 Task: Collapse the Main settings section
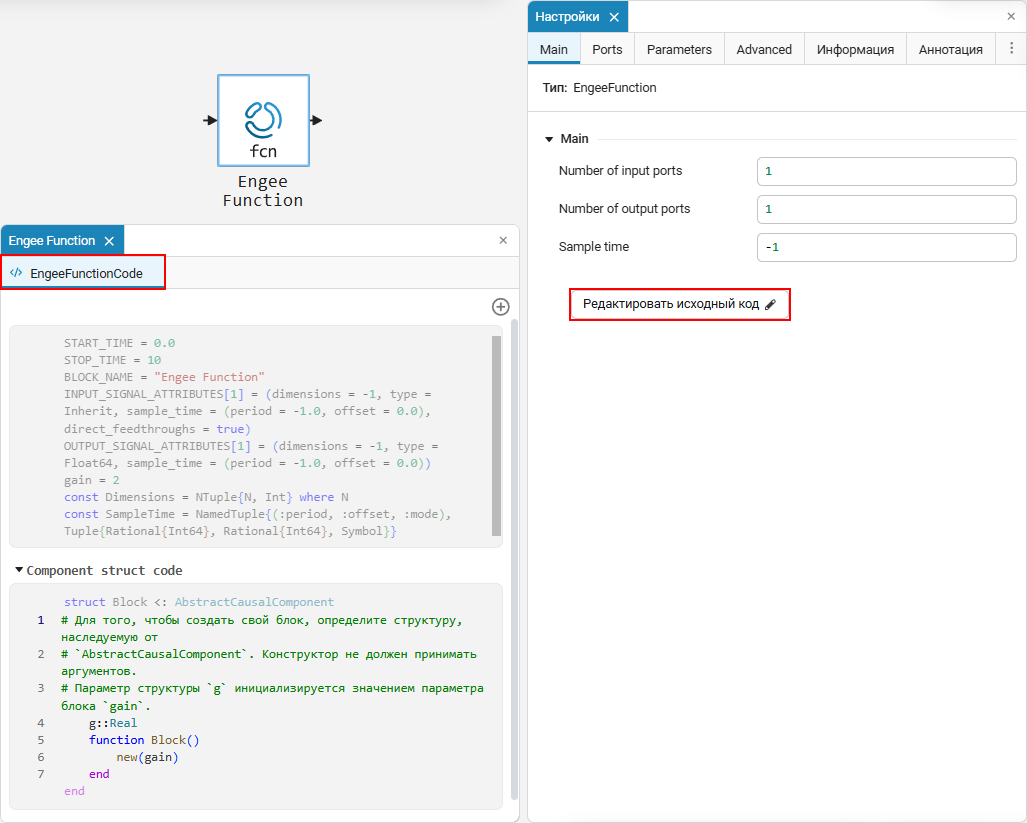click(x=549, y=139)
